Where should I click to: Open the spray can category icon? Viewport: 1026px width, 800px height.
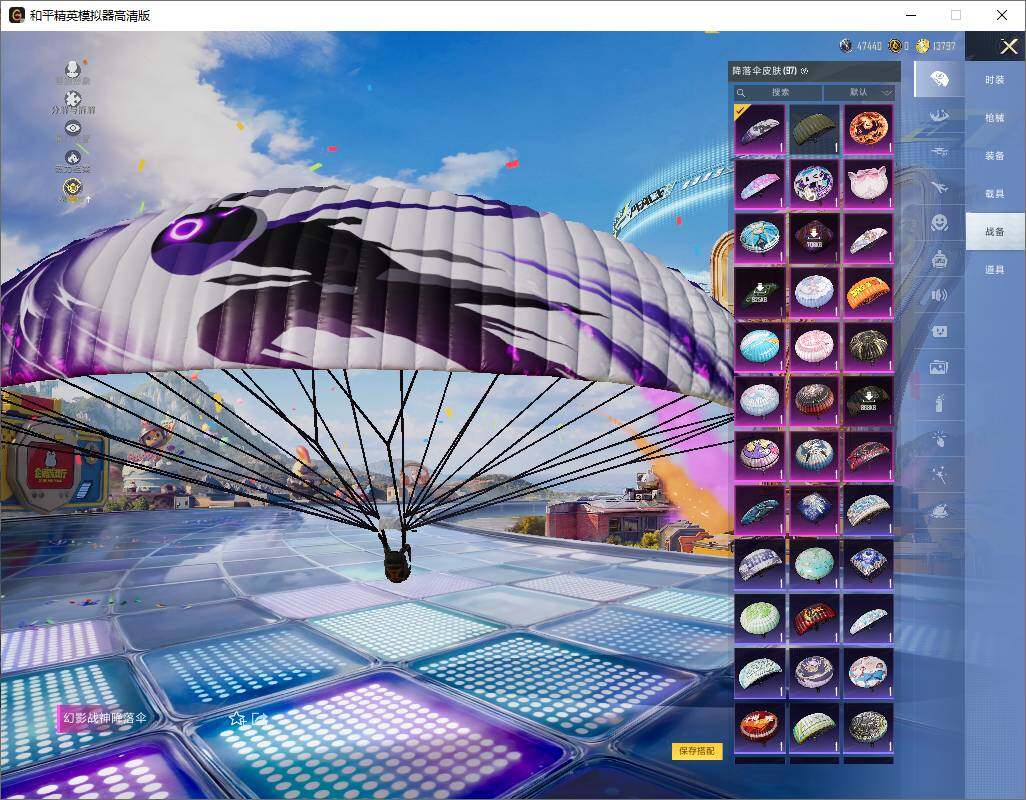coord(939,402)
